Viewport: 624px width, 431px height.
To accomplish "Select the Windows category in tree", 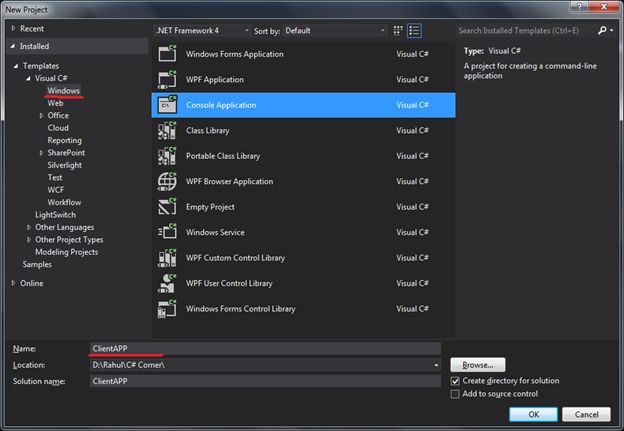I will point(64,90).
